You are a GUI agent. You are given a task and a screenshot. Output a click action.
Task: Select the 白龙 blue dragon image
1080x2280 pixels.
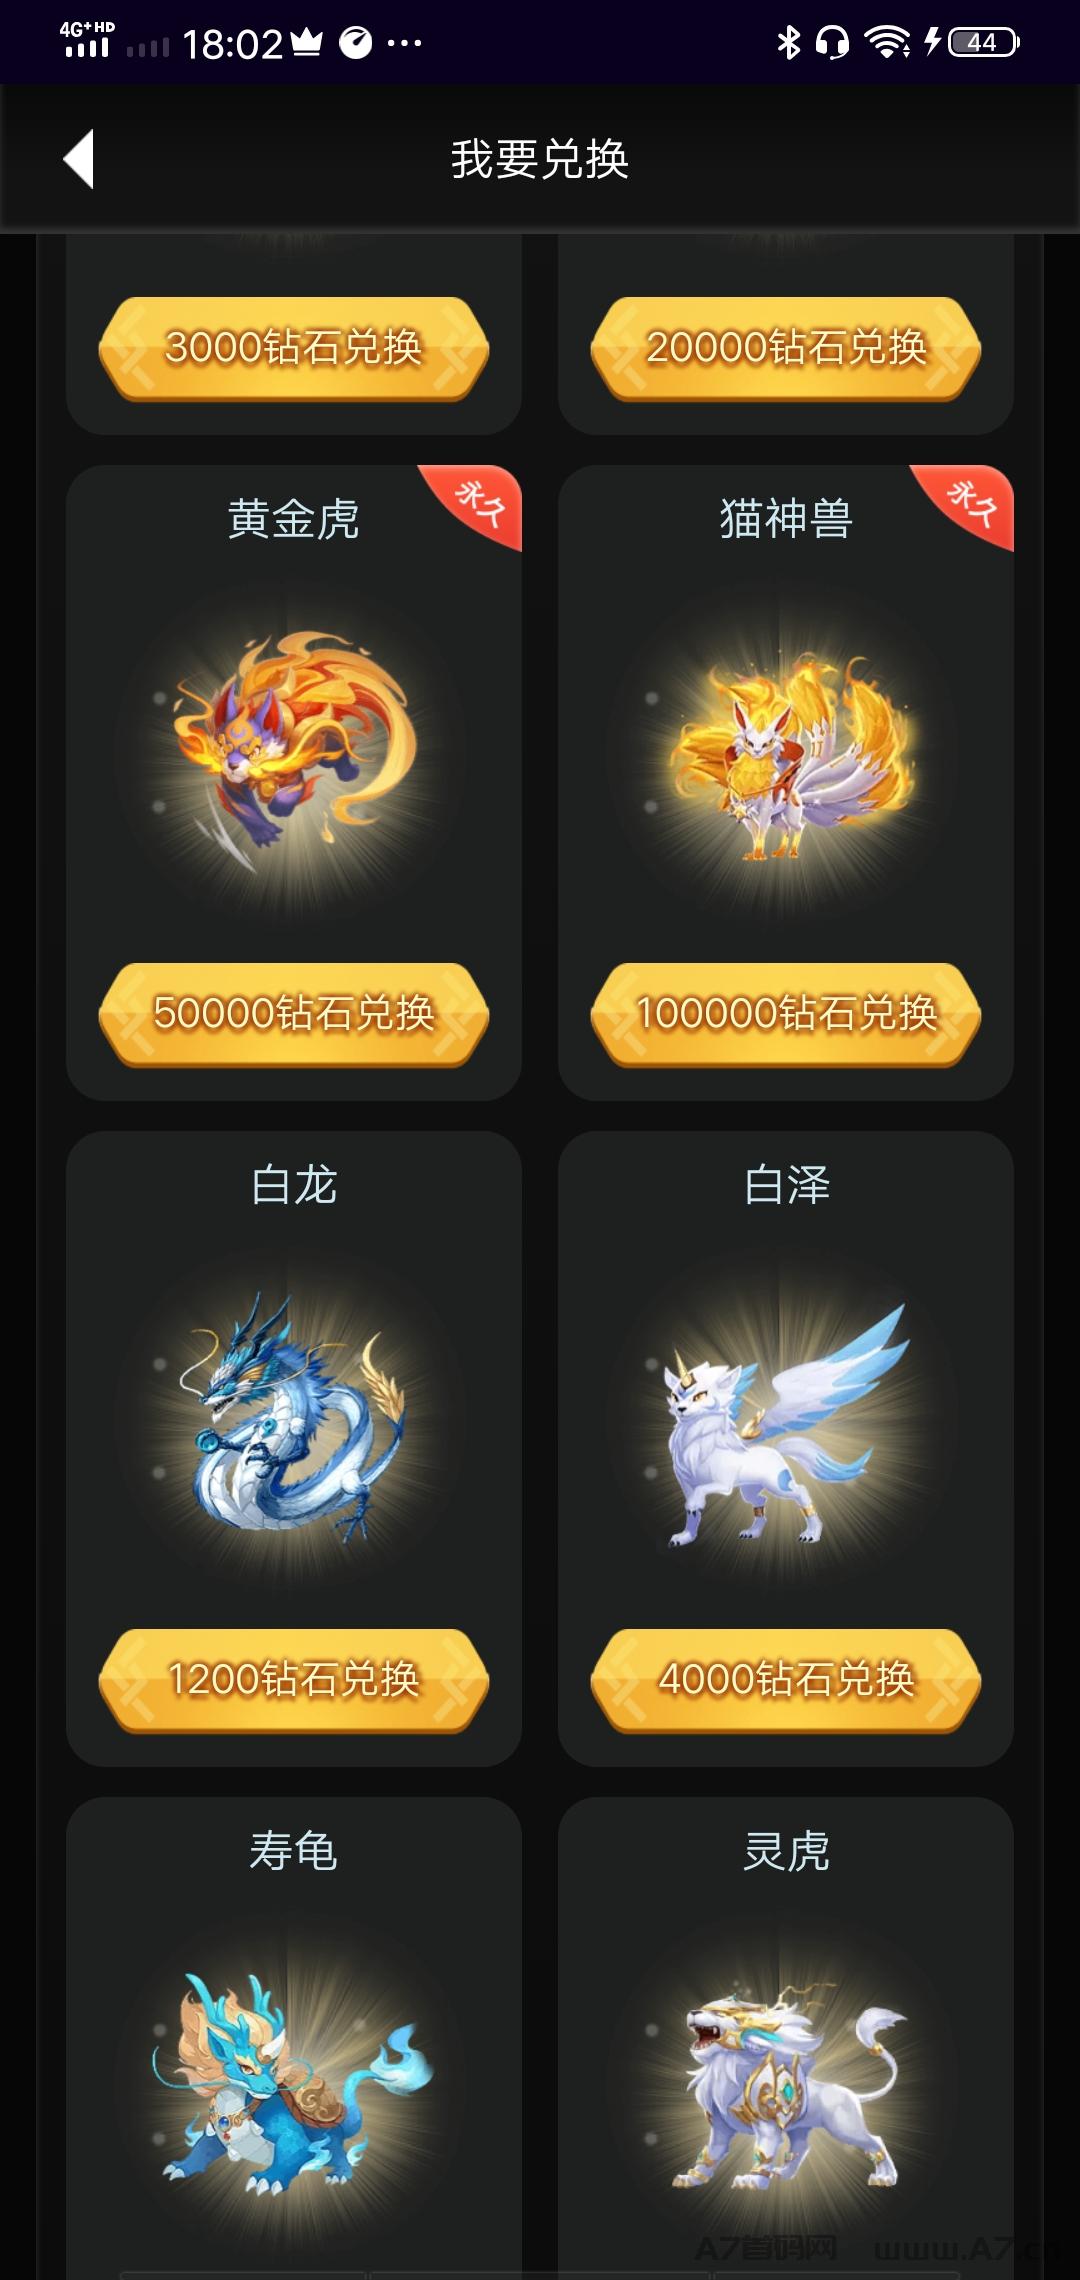pos(292,1415)
